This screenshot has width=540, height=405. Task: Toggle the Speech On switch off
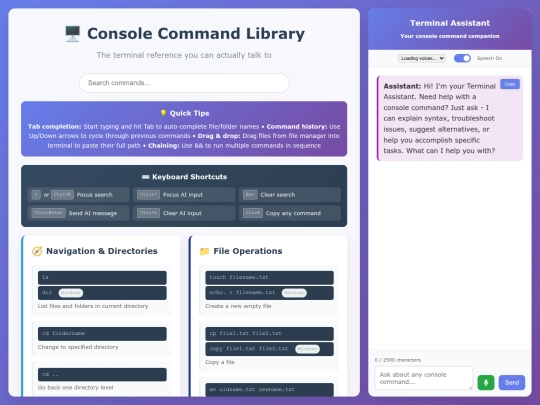(x=462, y=58)
